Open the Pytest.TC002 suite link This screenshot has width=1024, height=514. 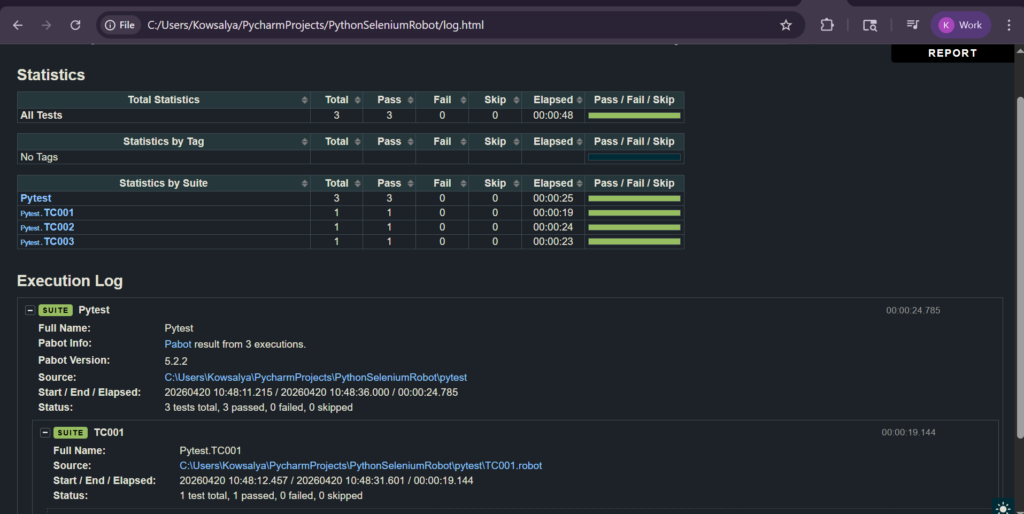pos(58,227)
